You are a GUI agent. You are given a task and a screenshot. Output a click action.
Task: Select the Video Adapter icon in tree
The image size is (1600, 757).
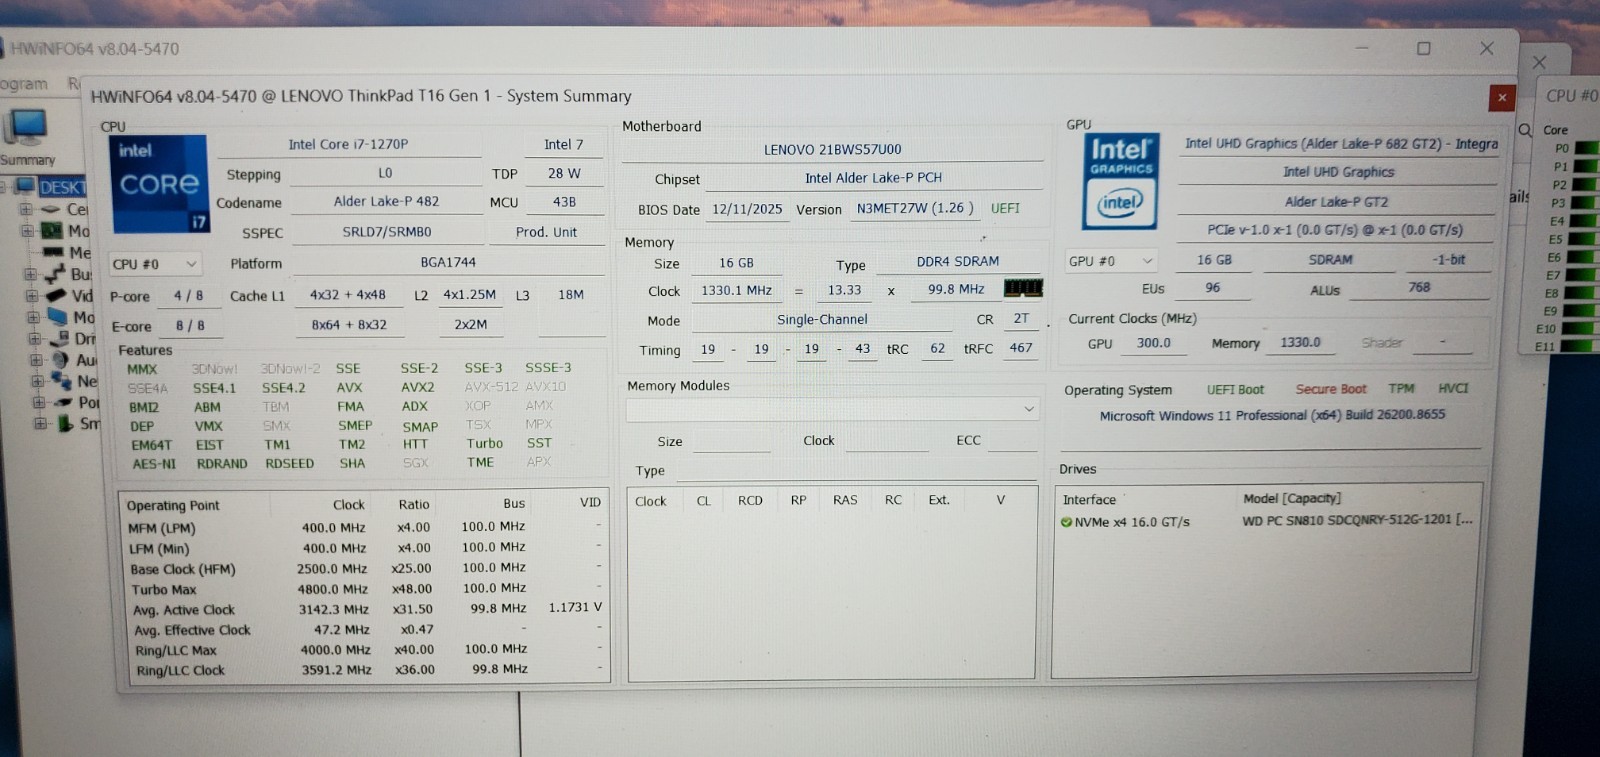tap(57, 295)
